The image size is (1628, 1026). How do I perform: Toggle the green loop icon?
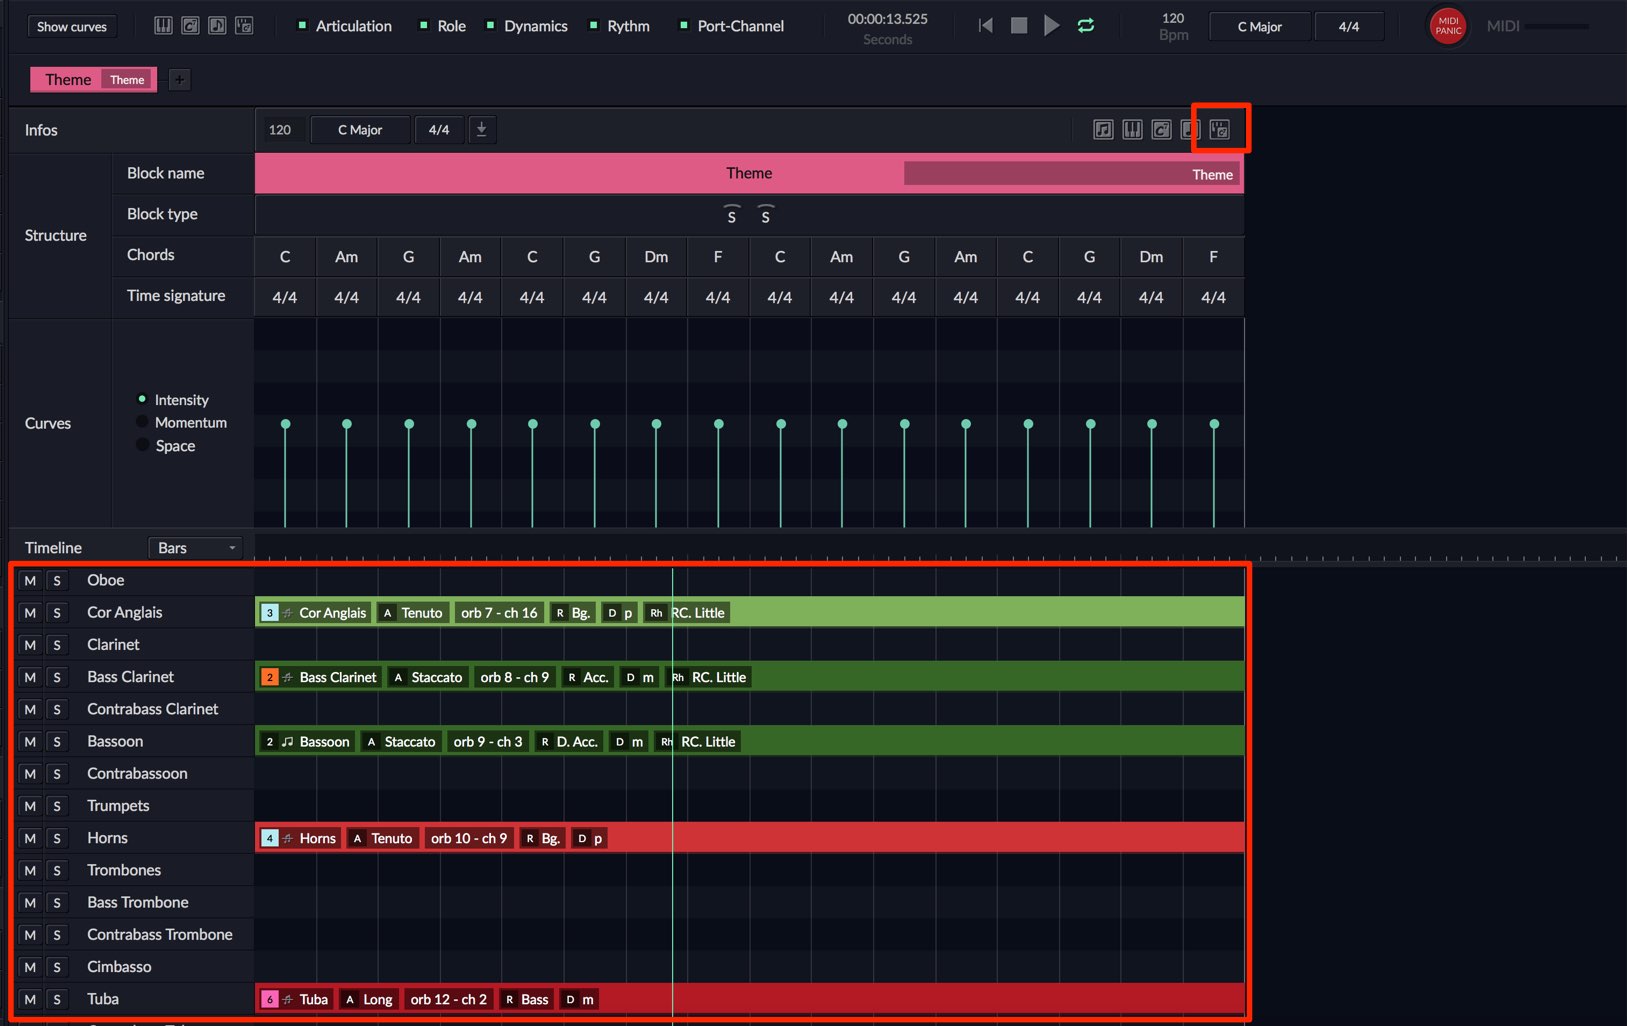tap(1086, 25)
